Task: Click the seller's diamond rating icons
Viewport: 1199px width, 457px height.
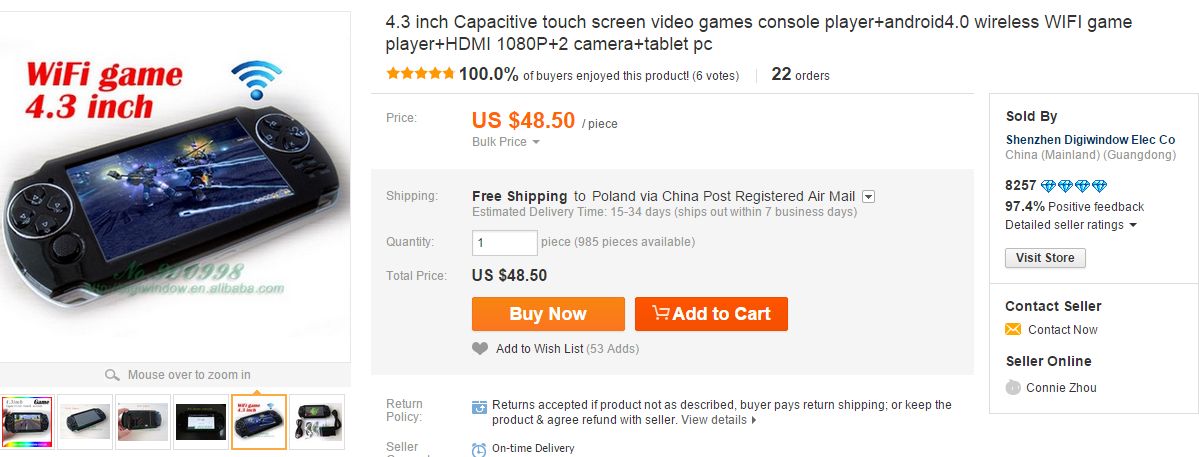Action: pos(1074,186)
